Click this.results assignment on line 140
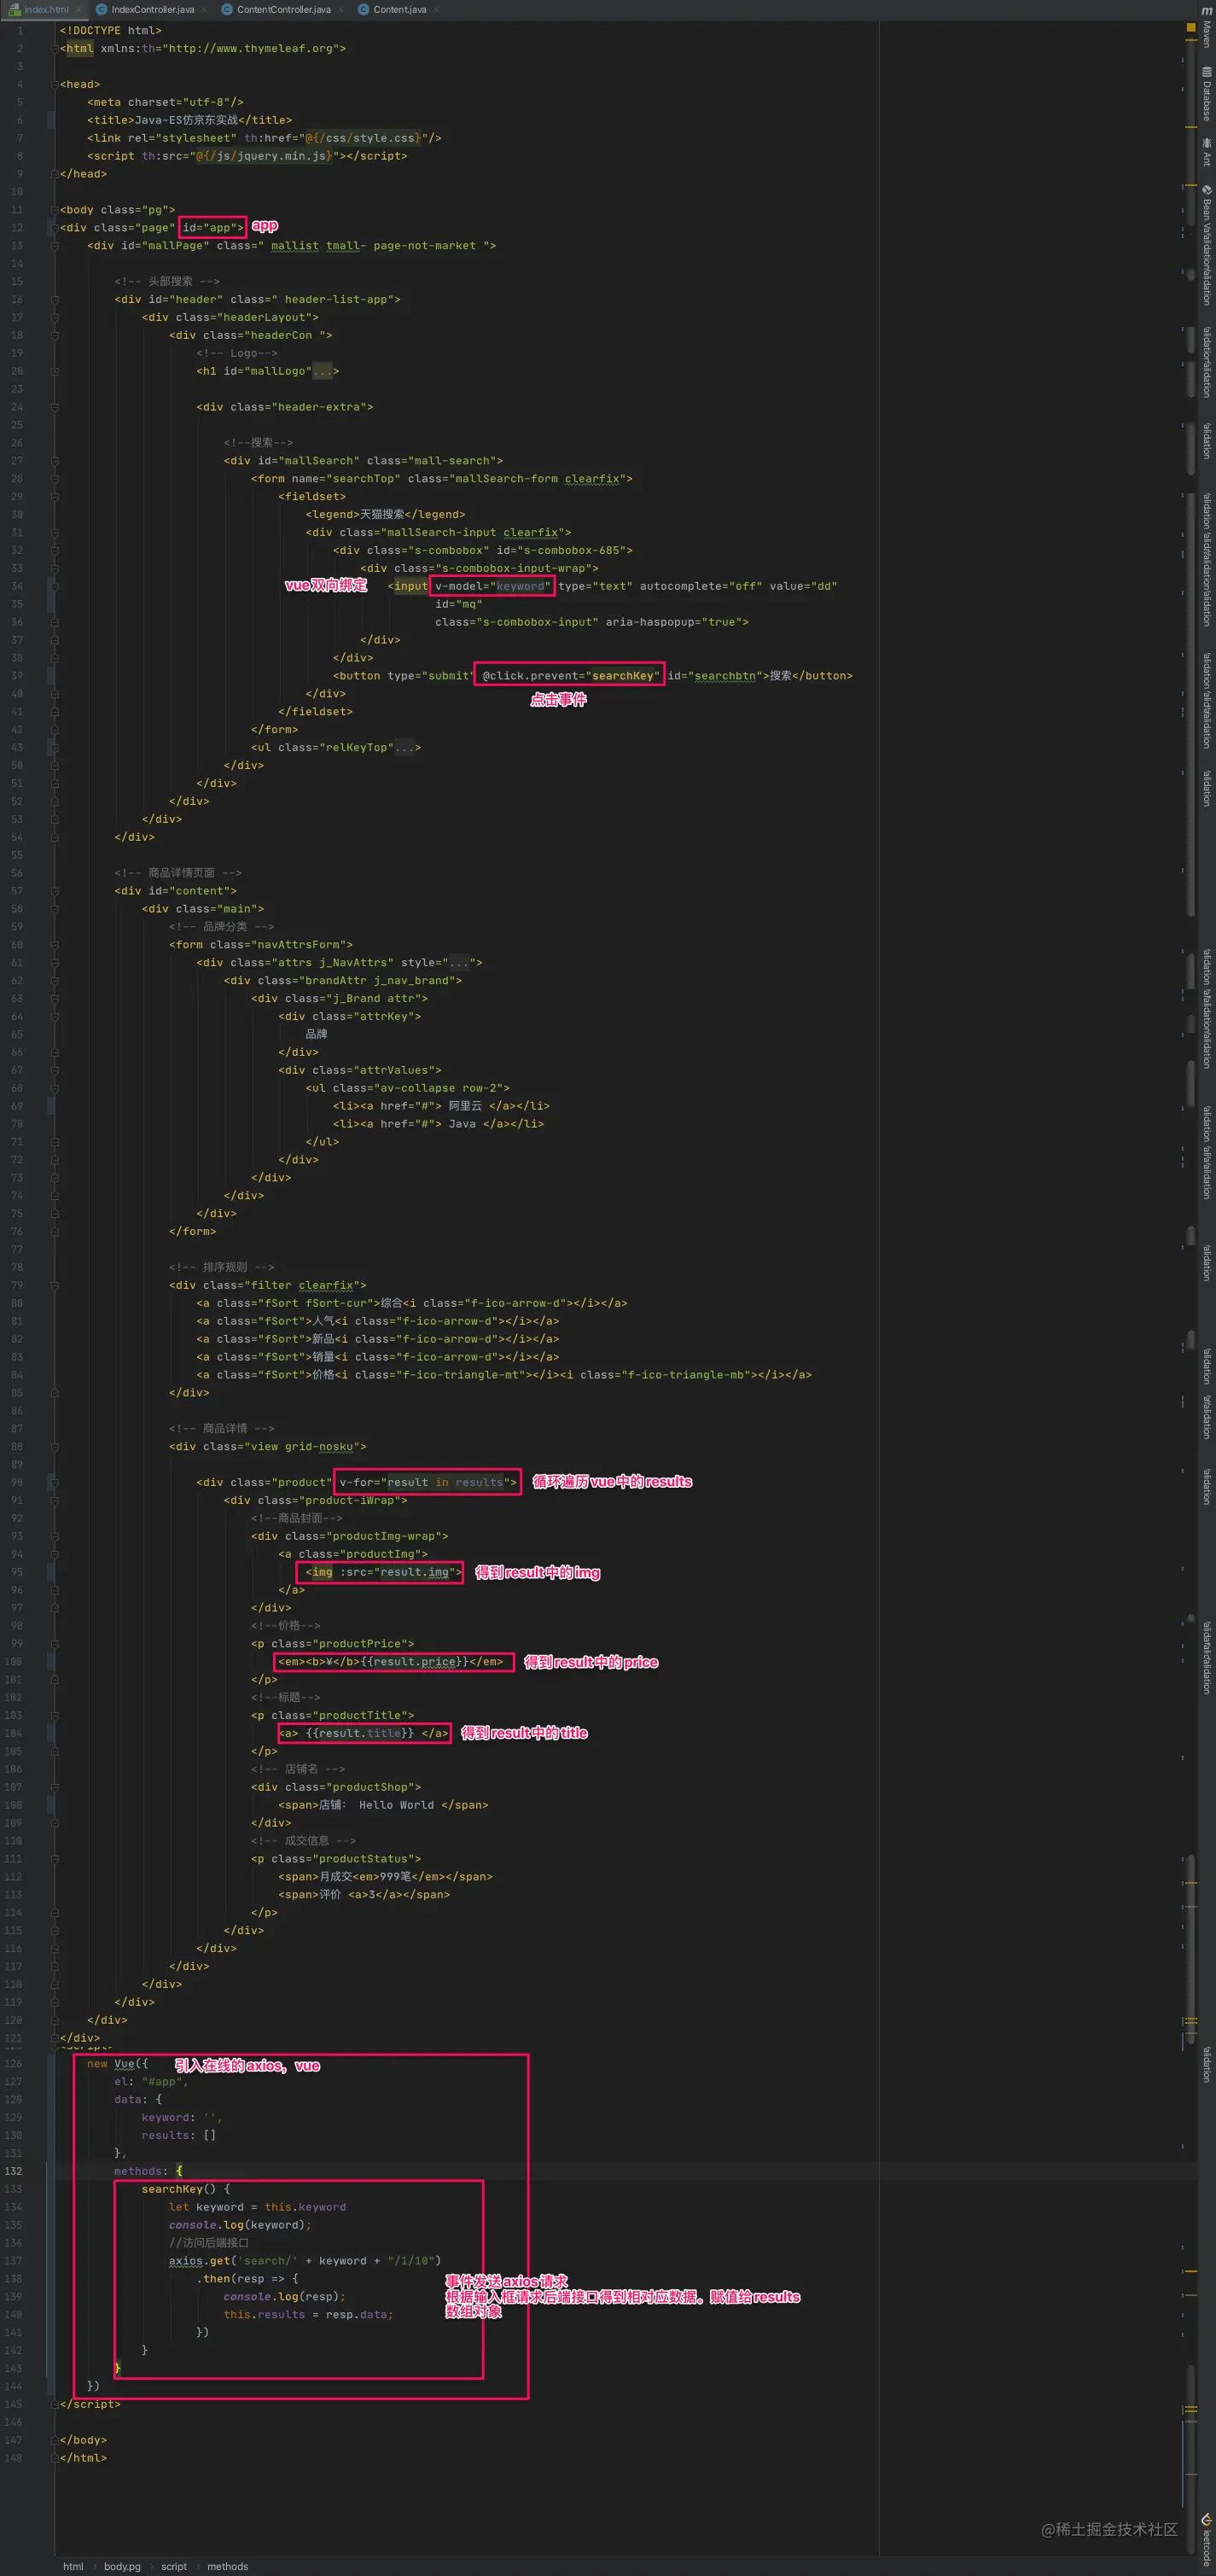 308,2315
